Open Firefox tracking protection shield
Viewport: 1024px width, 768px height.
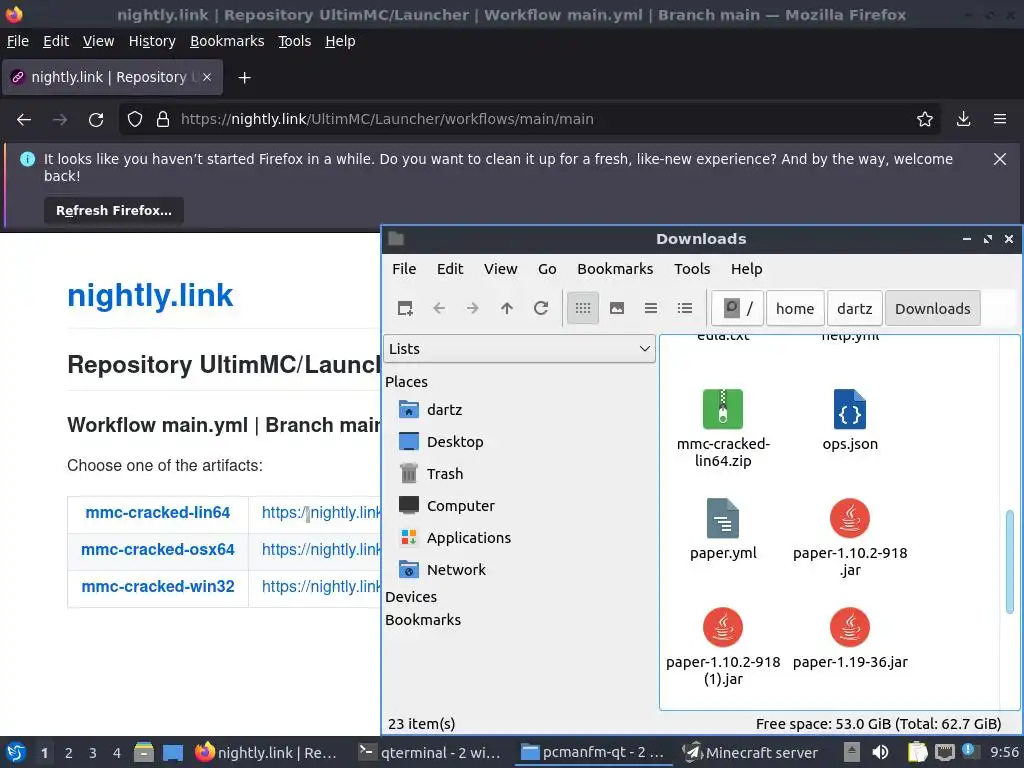click(135, 120)
